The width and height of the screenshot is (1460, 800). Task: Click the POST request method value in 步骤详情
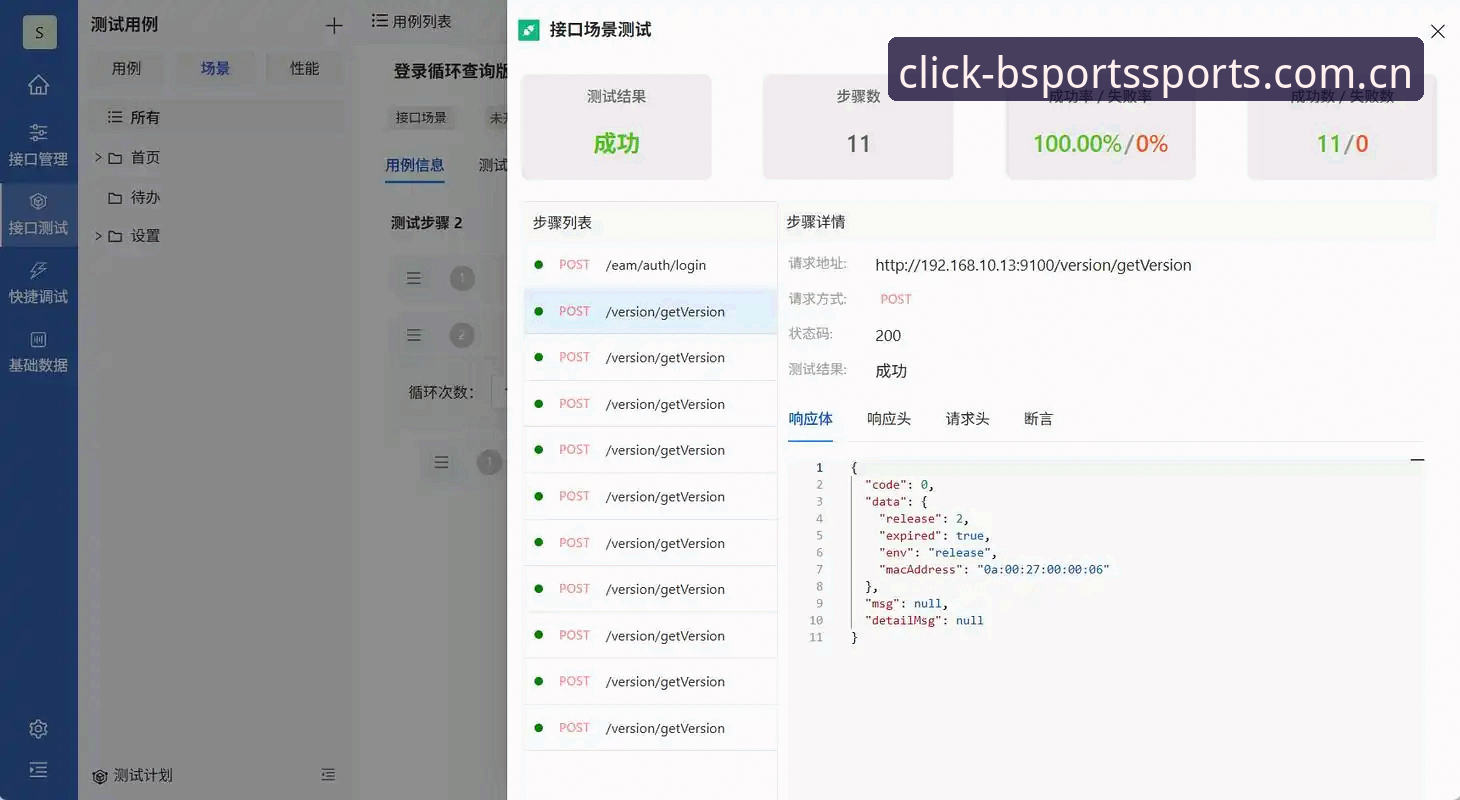[896, 299]
